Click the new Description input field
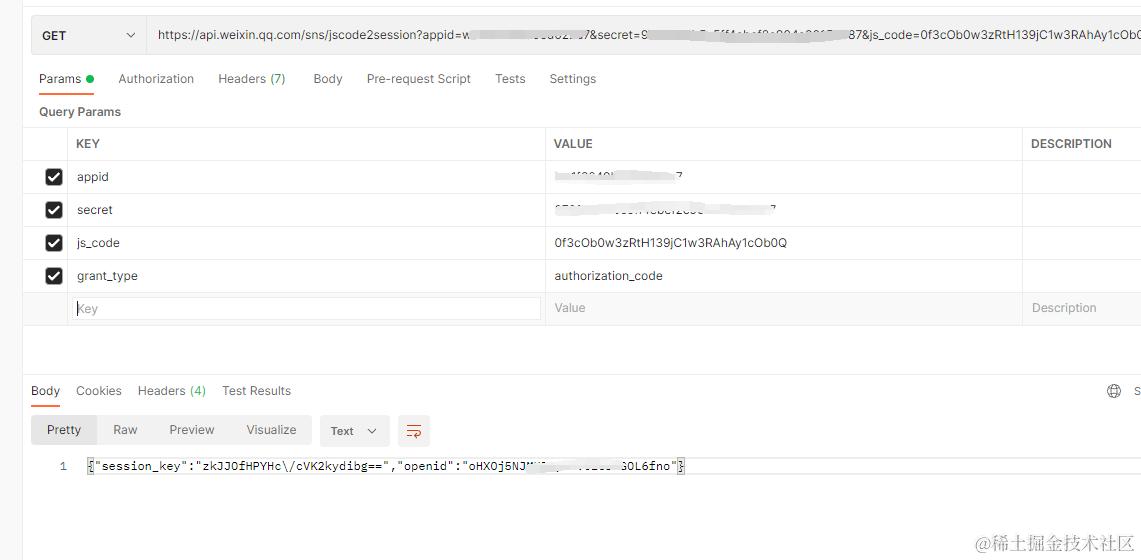This screenshot has height=560, width=1141. point(1082,308)
